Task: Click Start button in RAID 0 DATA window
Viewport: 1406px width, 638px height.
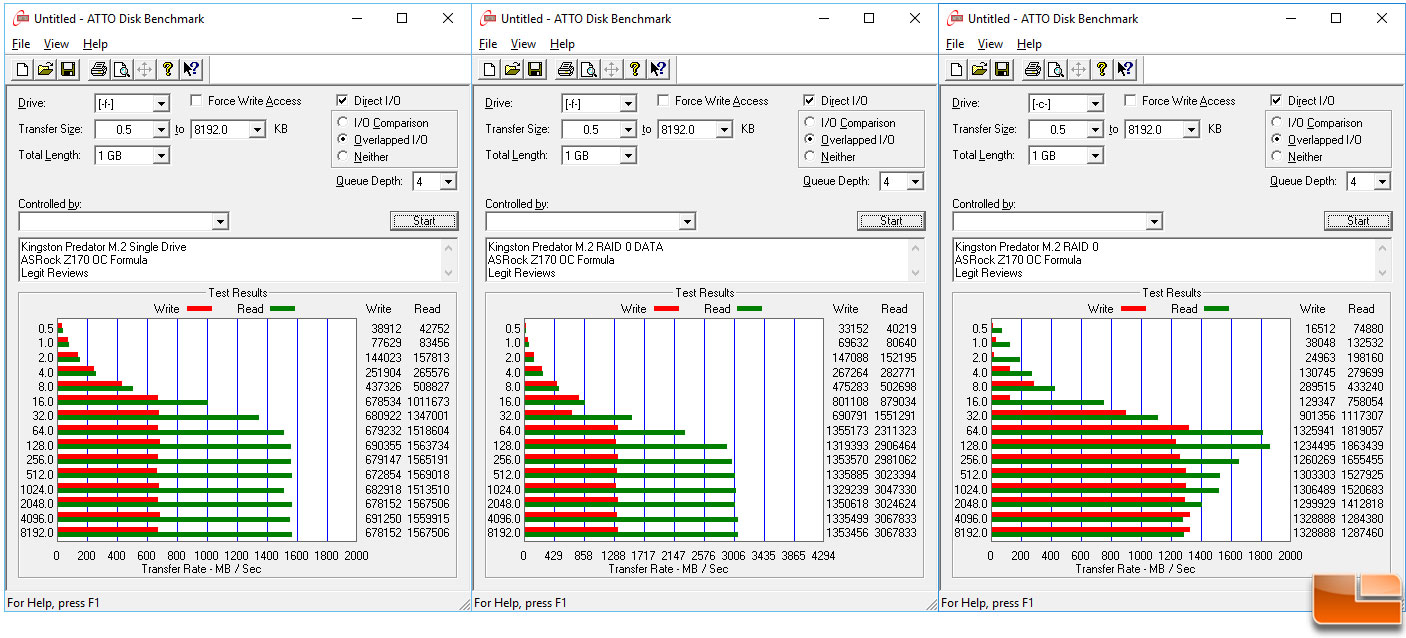Action: [891, 221]
